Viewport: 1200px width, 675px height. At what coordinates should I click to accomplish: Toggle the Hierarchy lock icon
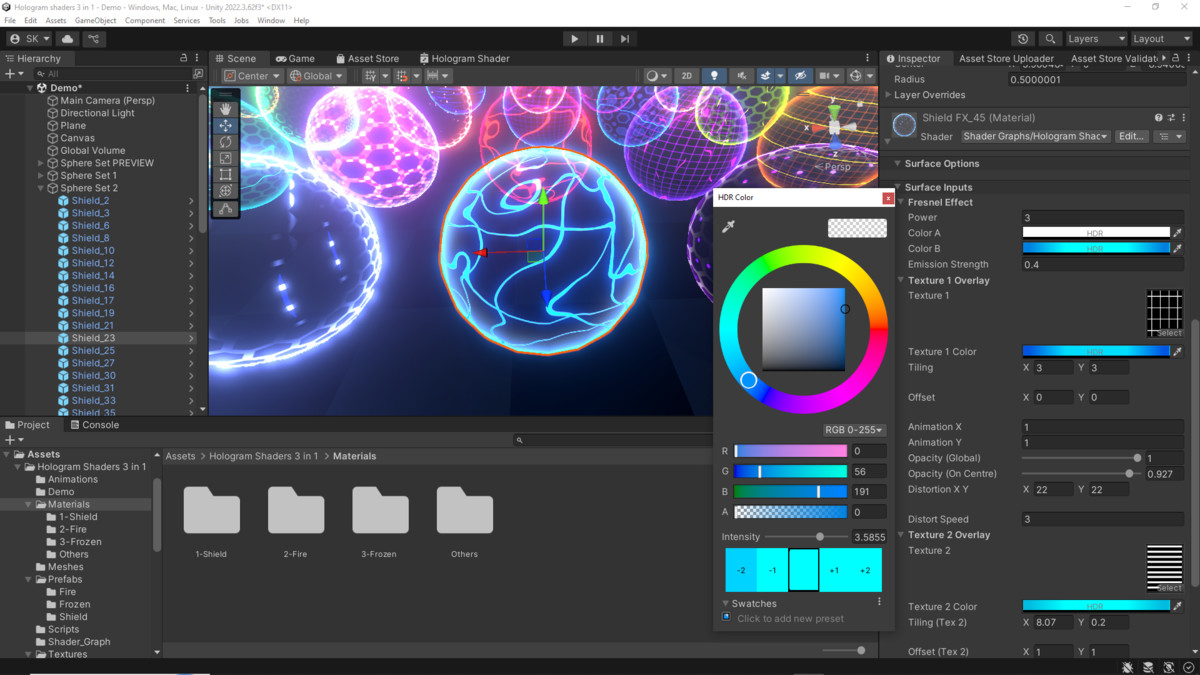point(183,58)
